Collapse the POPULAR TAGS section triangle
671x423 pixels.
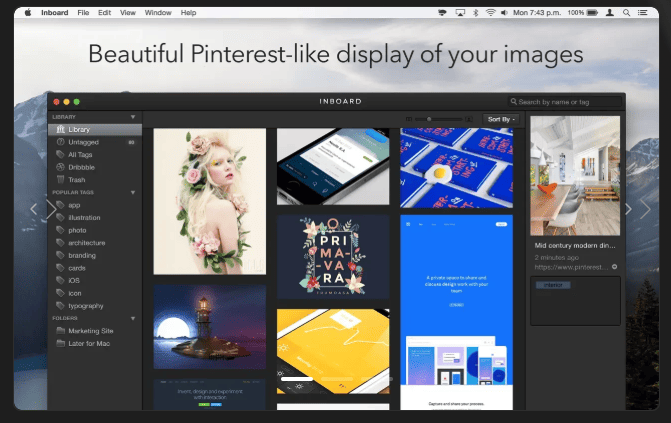pyautogui.click(x=133, y=193)
